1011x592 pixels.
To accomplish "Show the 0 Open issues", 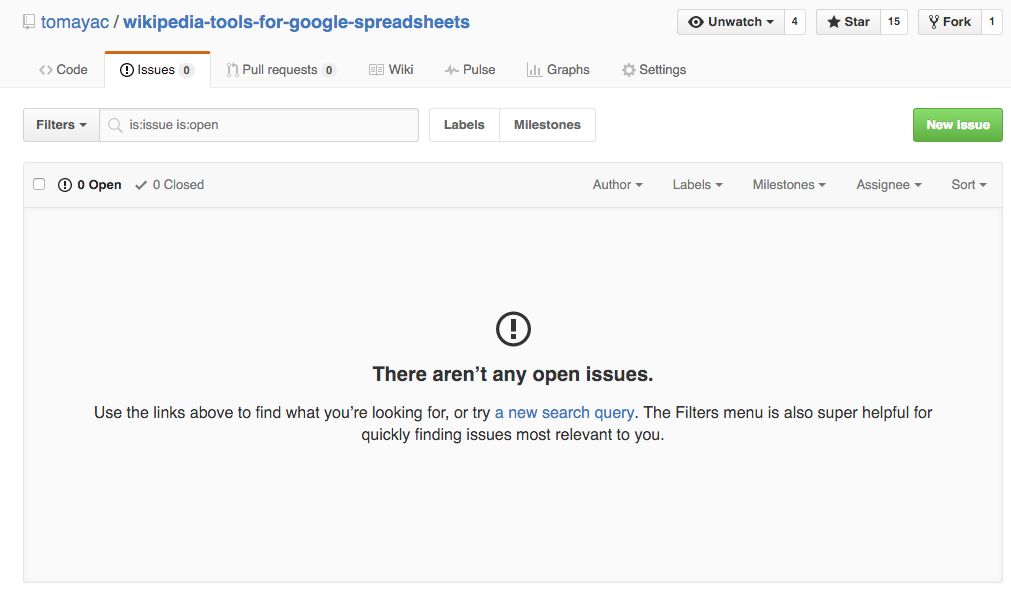I will [90, 185].
